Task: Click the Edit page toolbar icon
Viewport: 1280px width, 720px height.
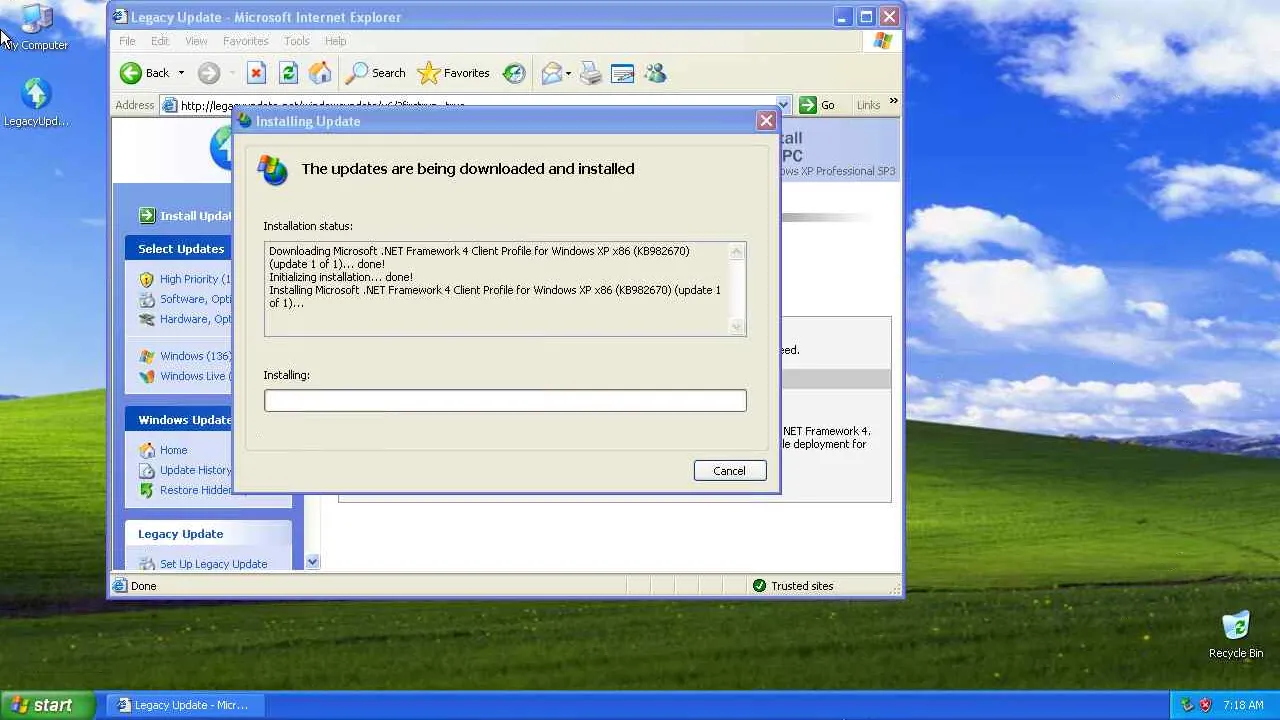Action: [x=622, y=73]
